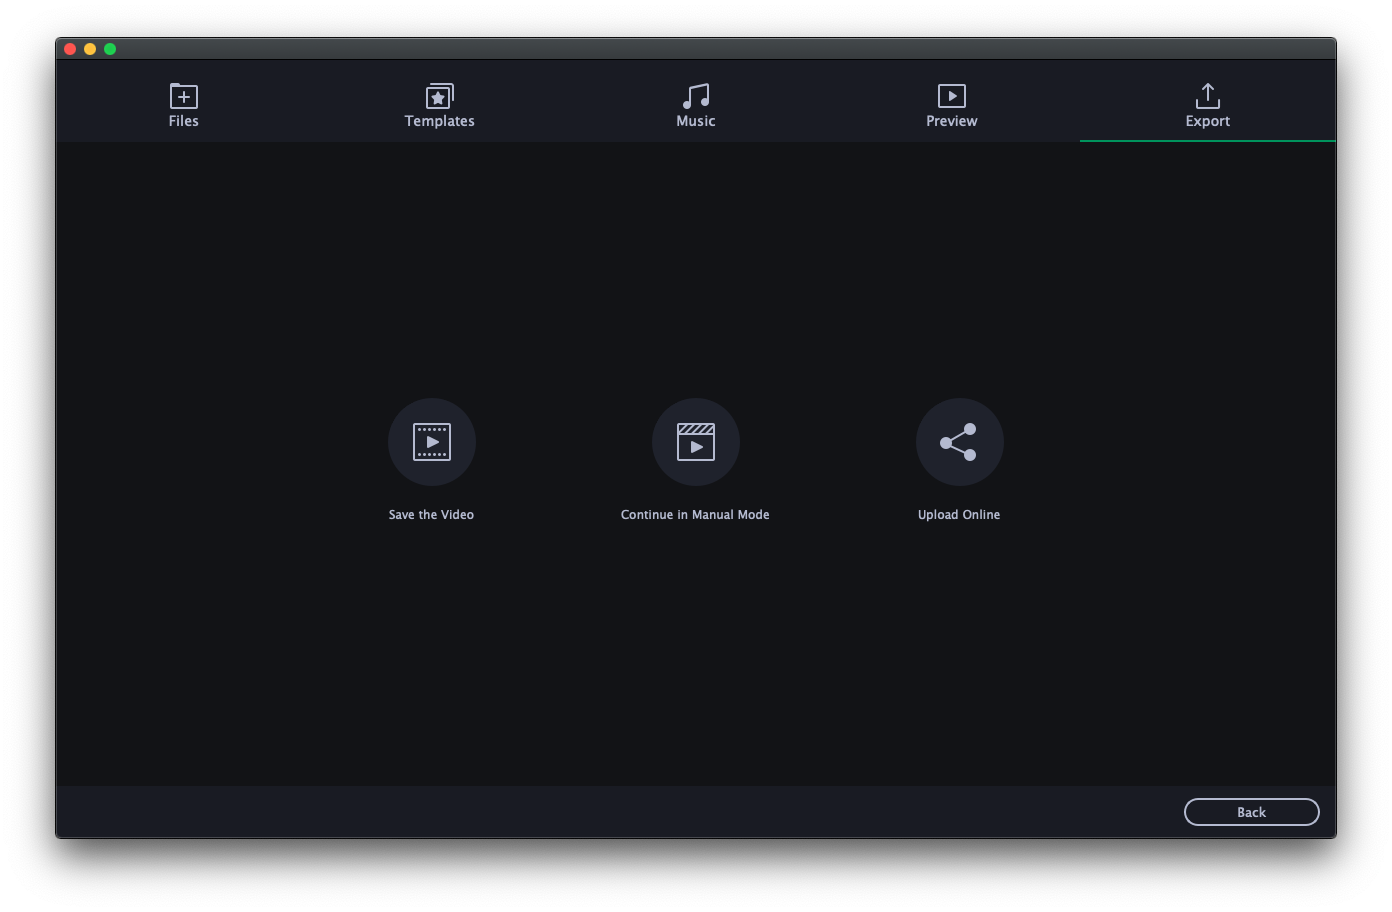1392x912 pixels.
Task: Click the Upload Online label
Action: pos(959,514)
